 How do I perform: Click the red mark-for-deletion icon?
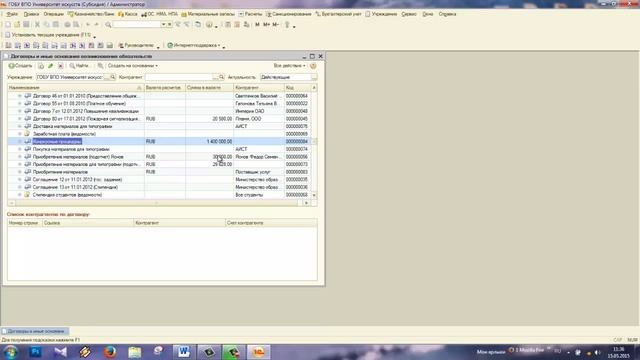click(x=60, y=66)
